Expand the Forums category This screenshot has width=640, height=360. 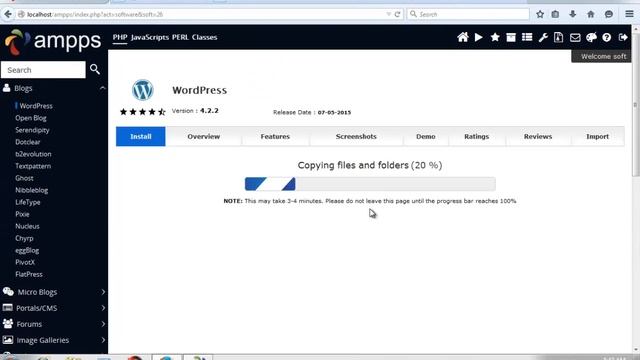(x=103, y=324)
